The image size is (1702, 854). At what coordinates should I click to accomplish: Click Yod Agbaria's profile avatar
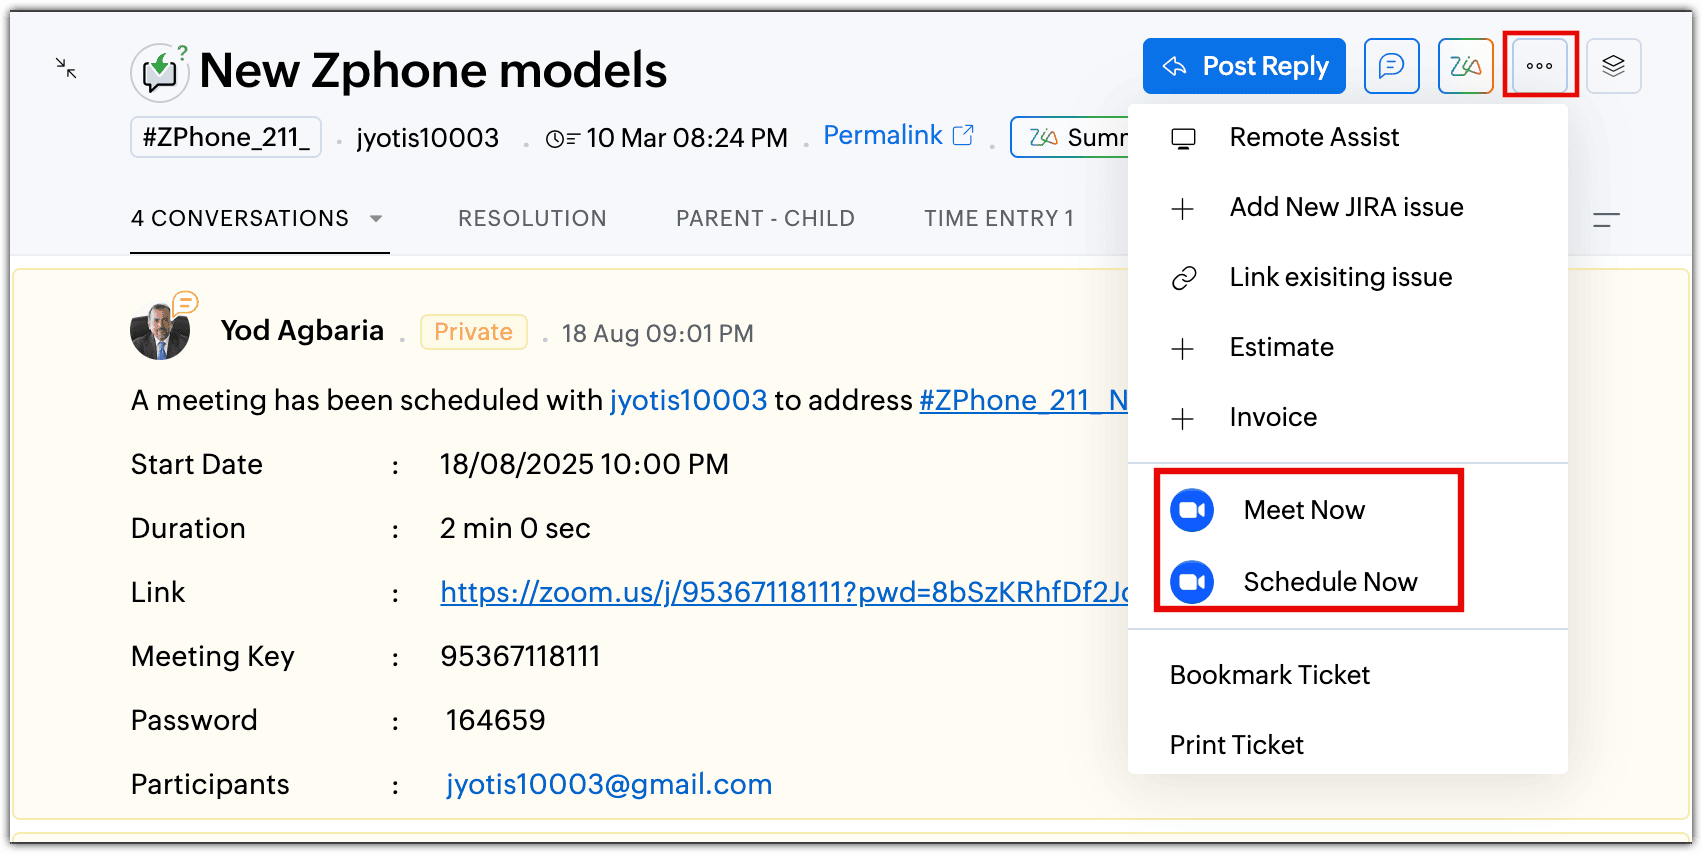(160, 331)
